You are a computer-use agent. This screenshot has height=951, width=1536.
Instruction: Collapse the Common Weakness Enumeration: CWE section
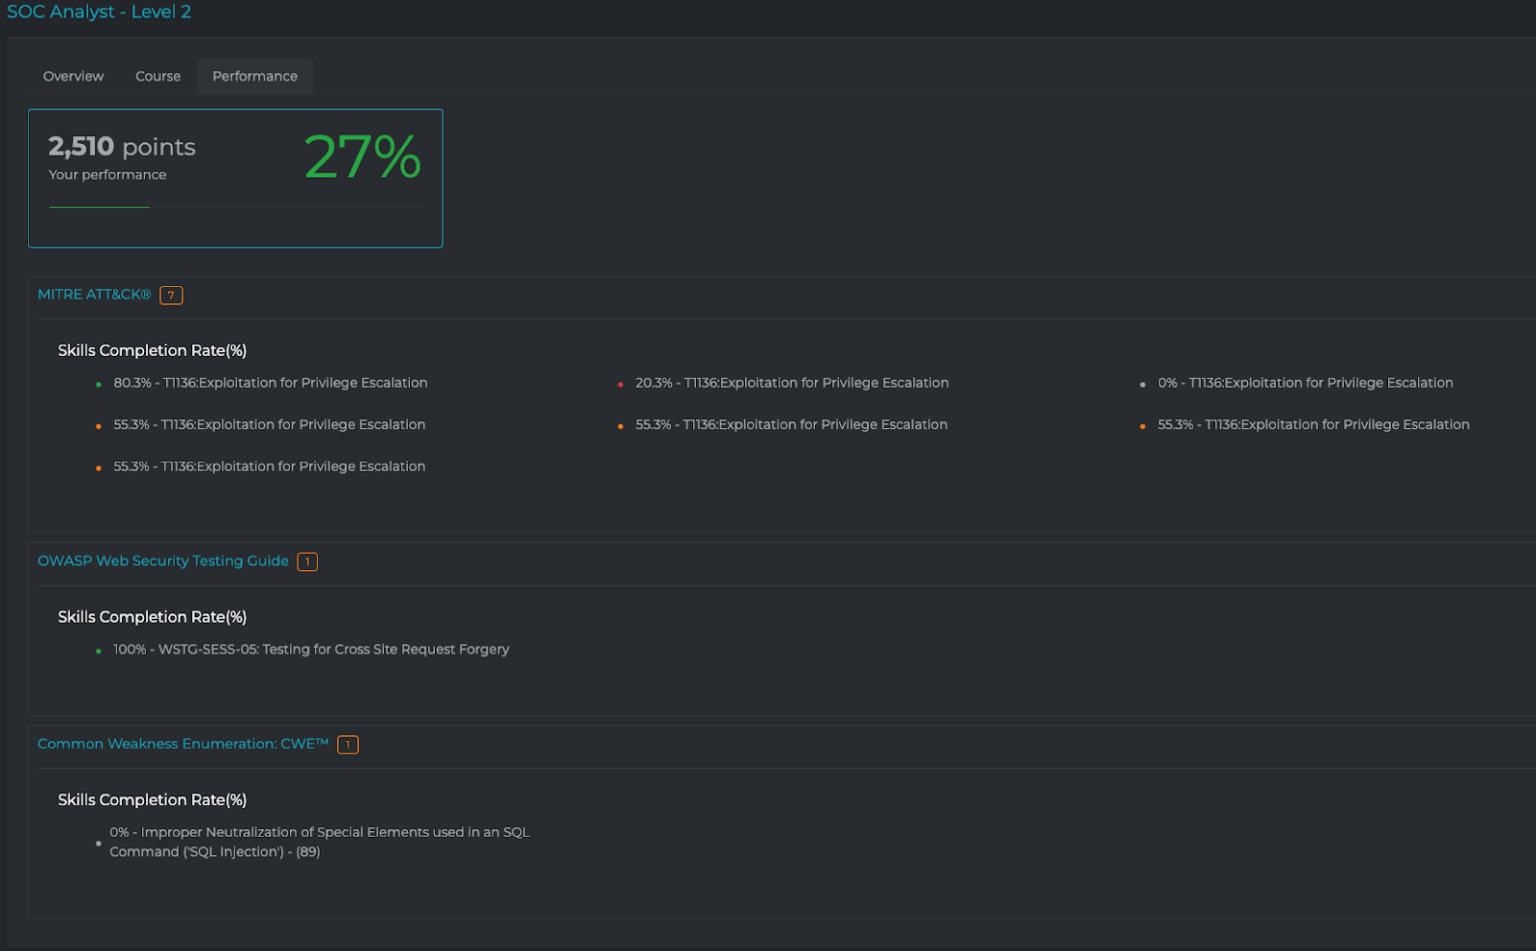tap(183, 744)
